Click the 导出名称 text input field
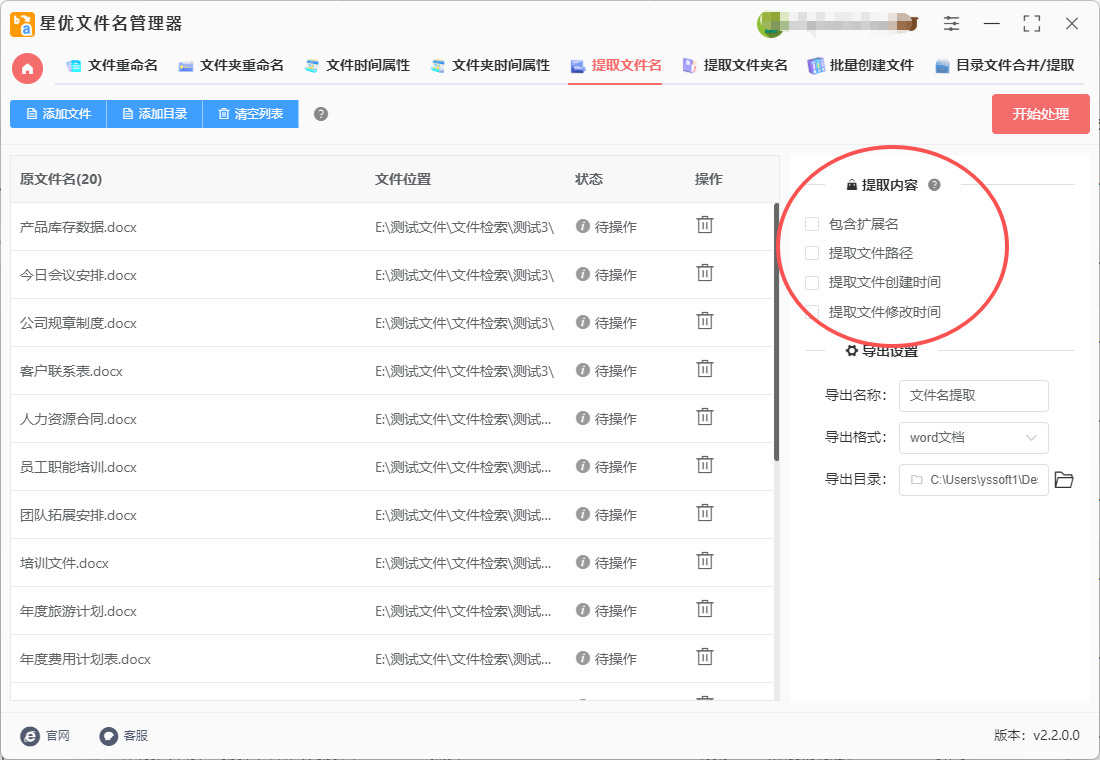The width and height of the screenshot is (1100, 760). tap(973, 396)
